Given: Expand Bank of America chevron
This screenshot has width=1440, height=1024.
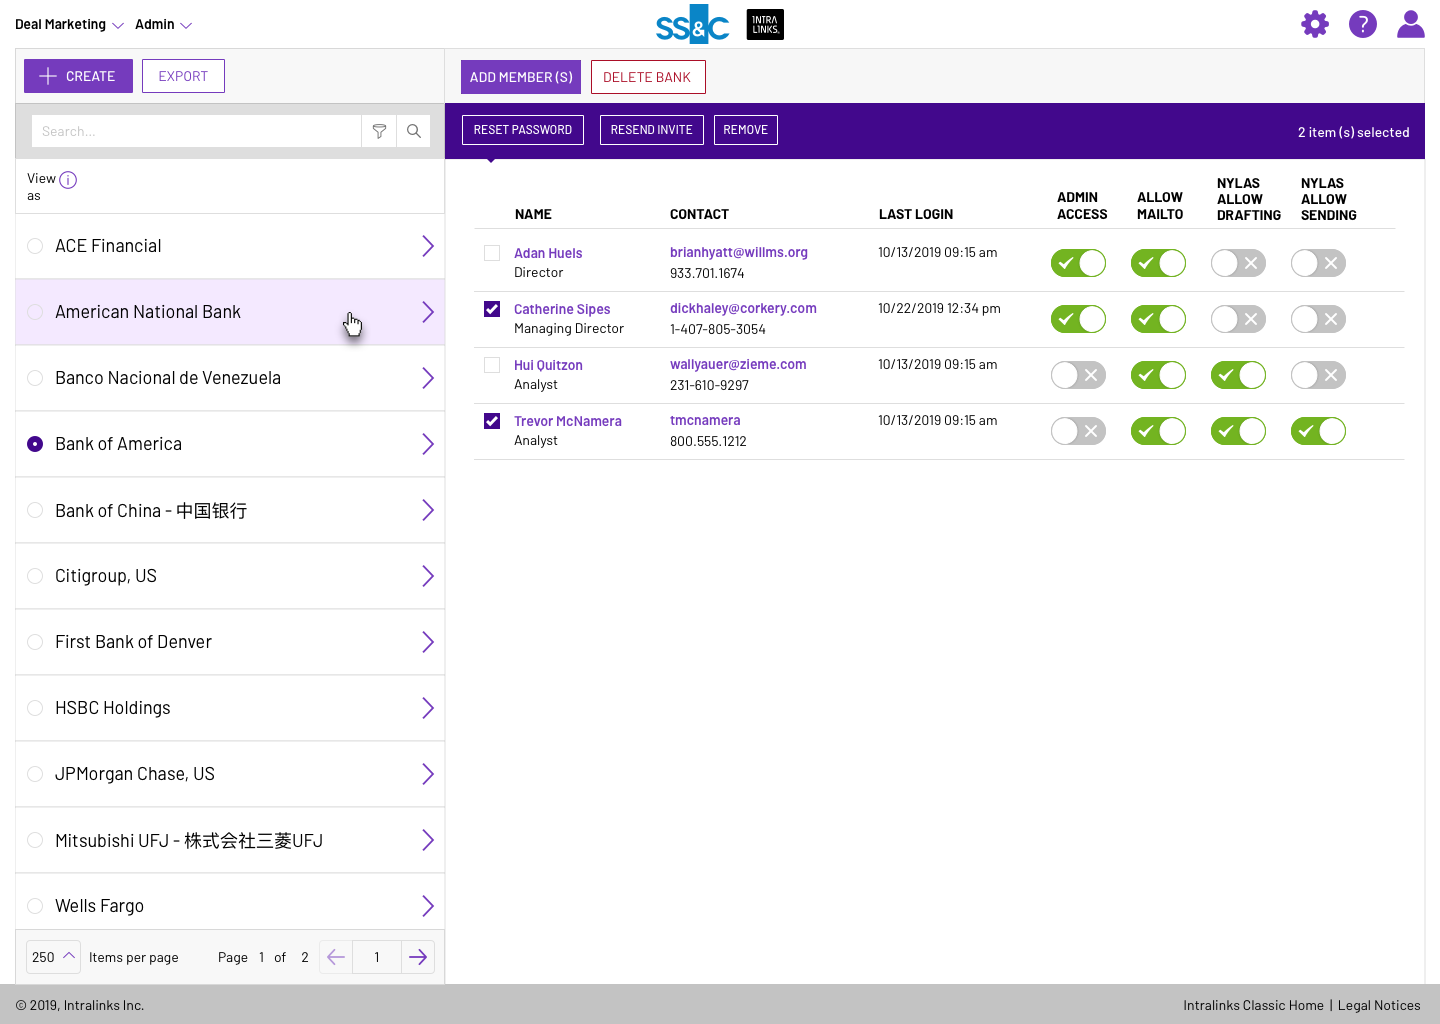Looking at the screenshot, I should (428, 444).
